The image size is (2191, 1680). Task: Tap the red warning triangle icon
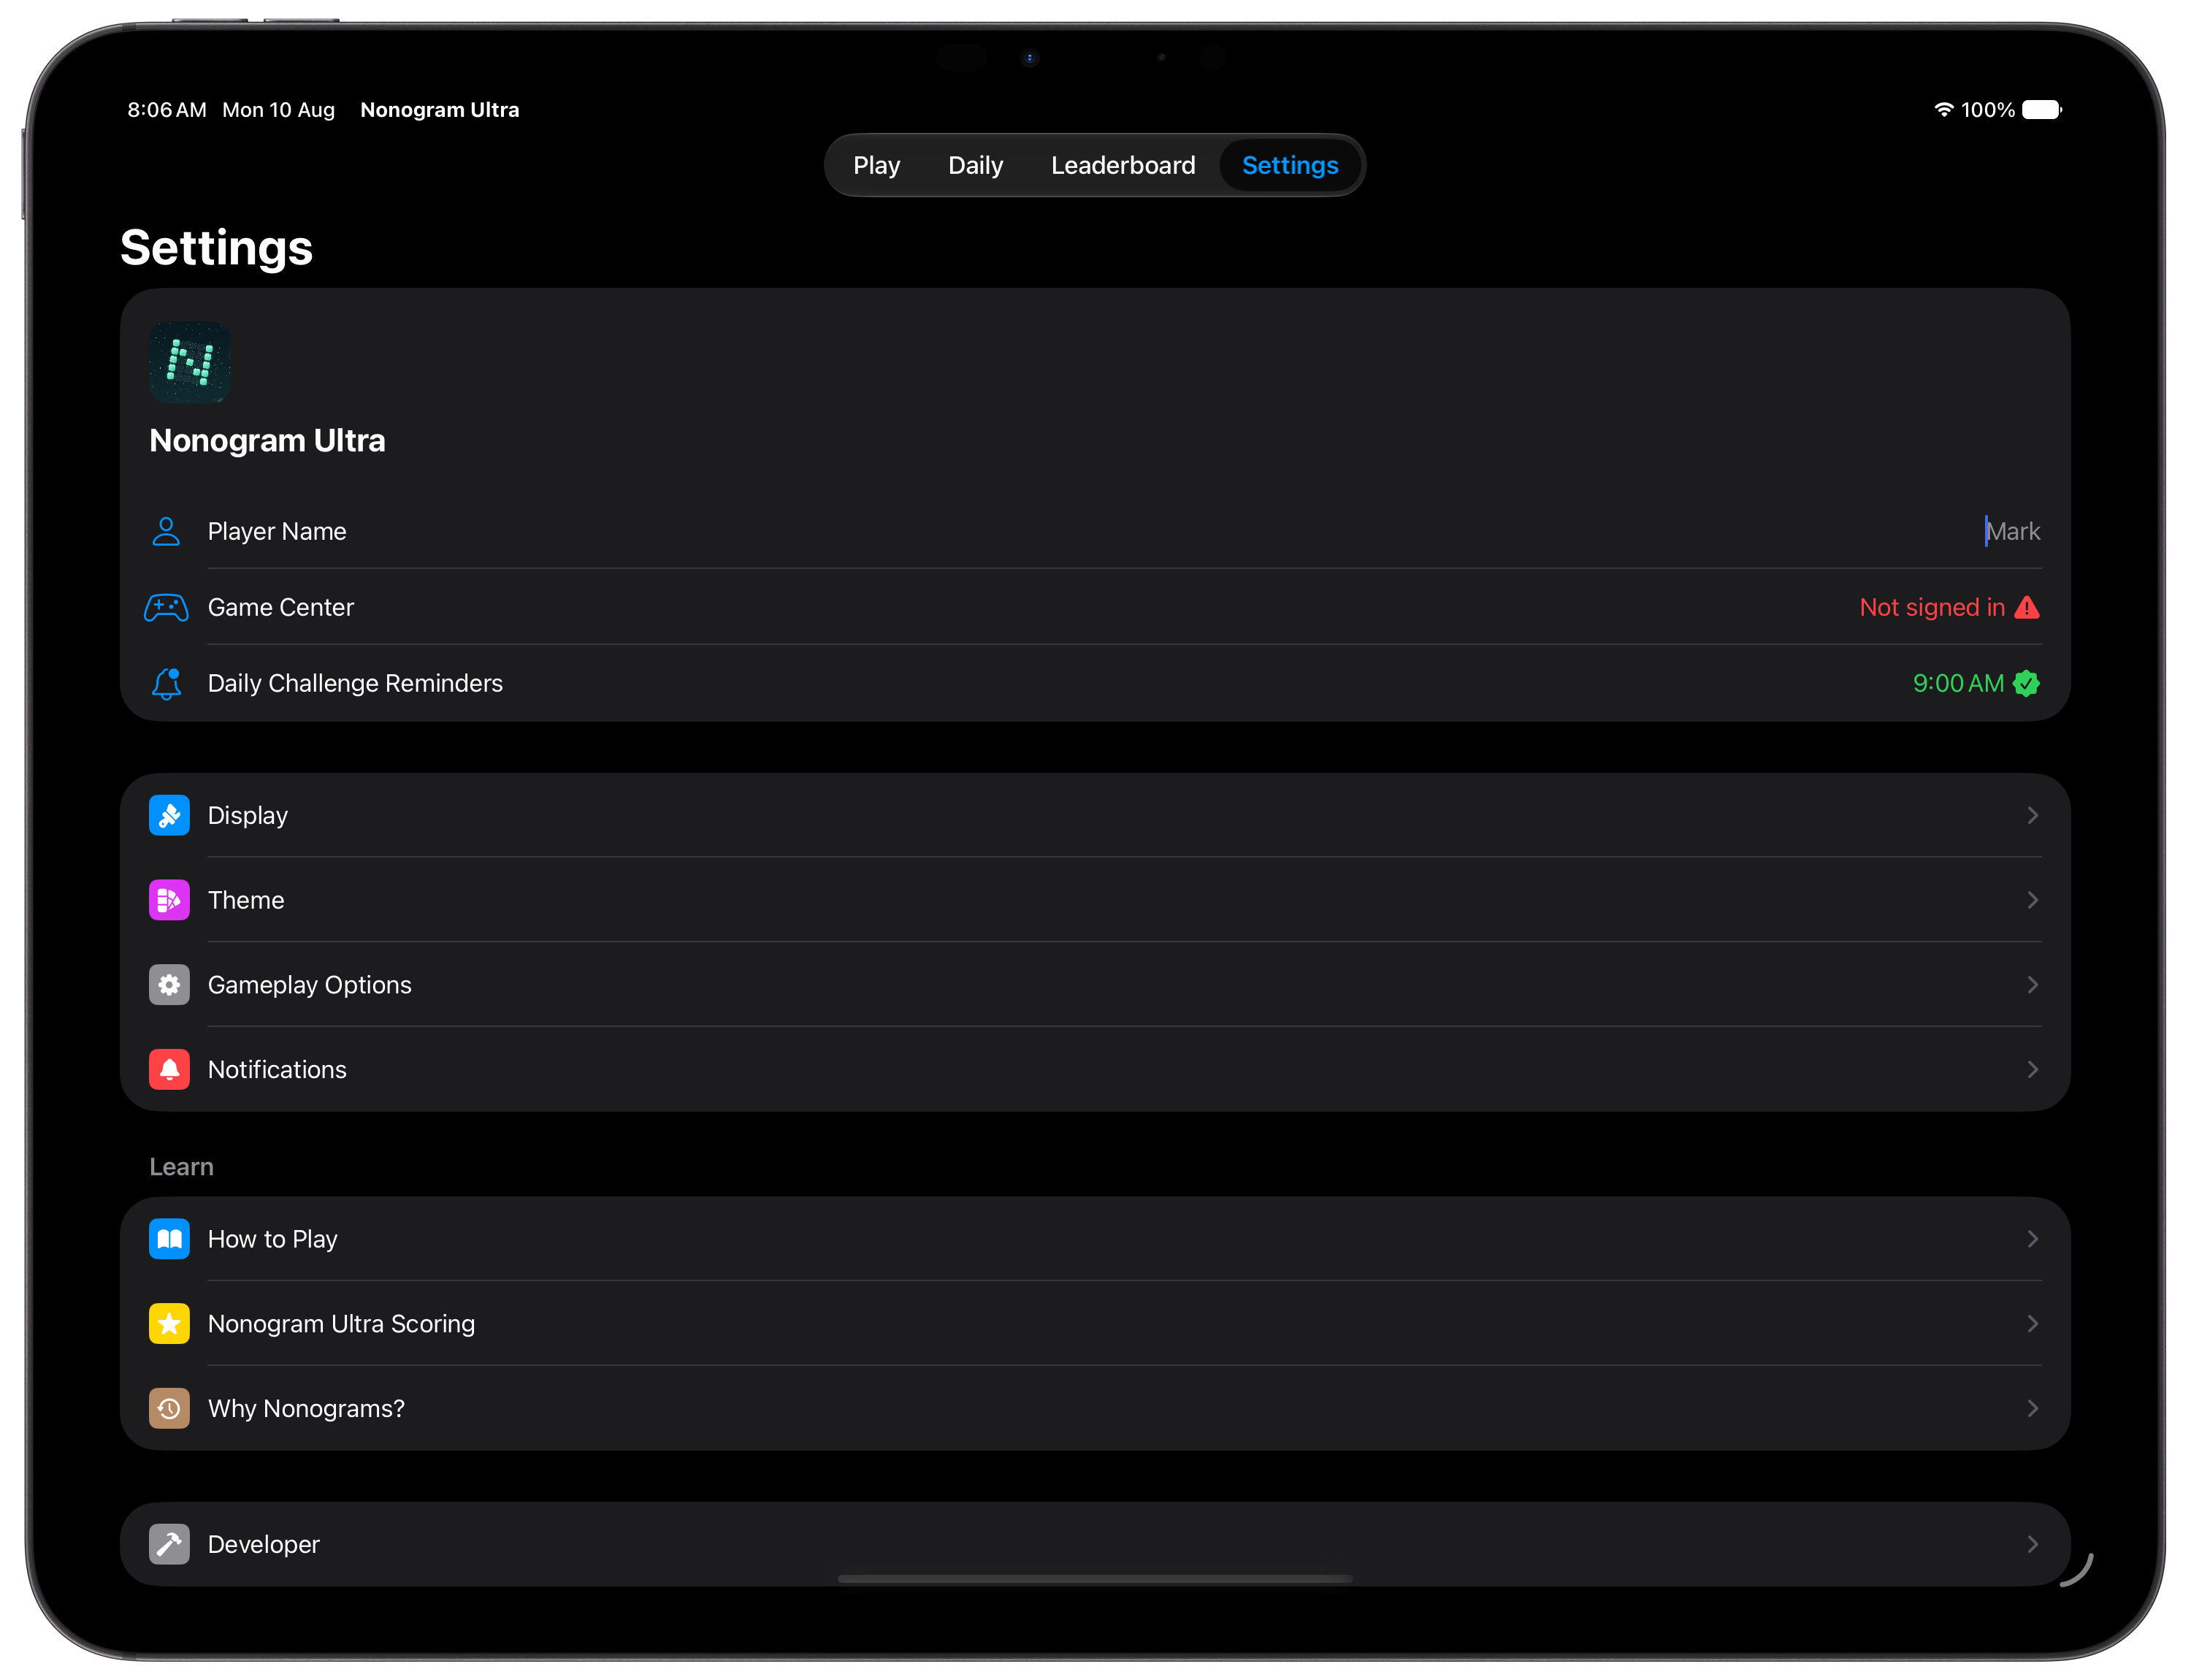[x=2027, y=607]
